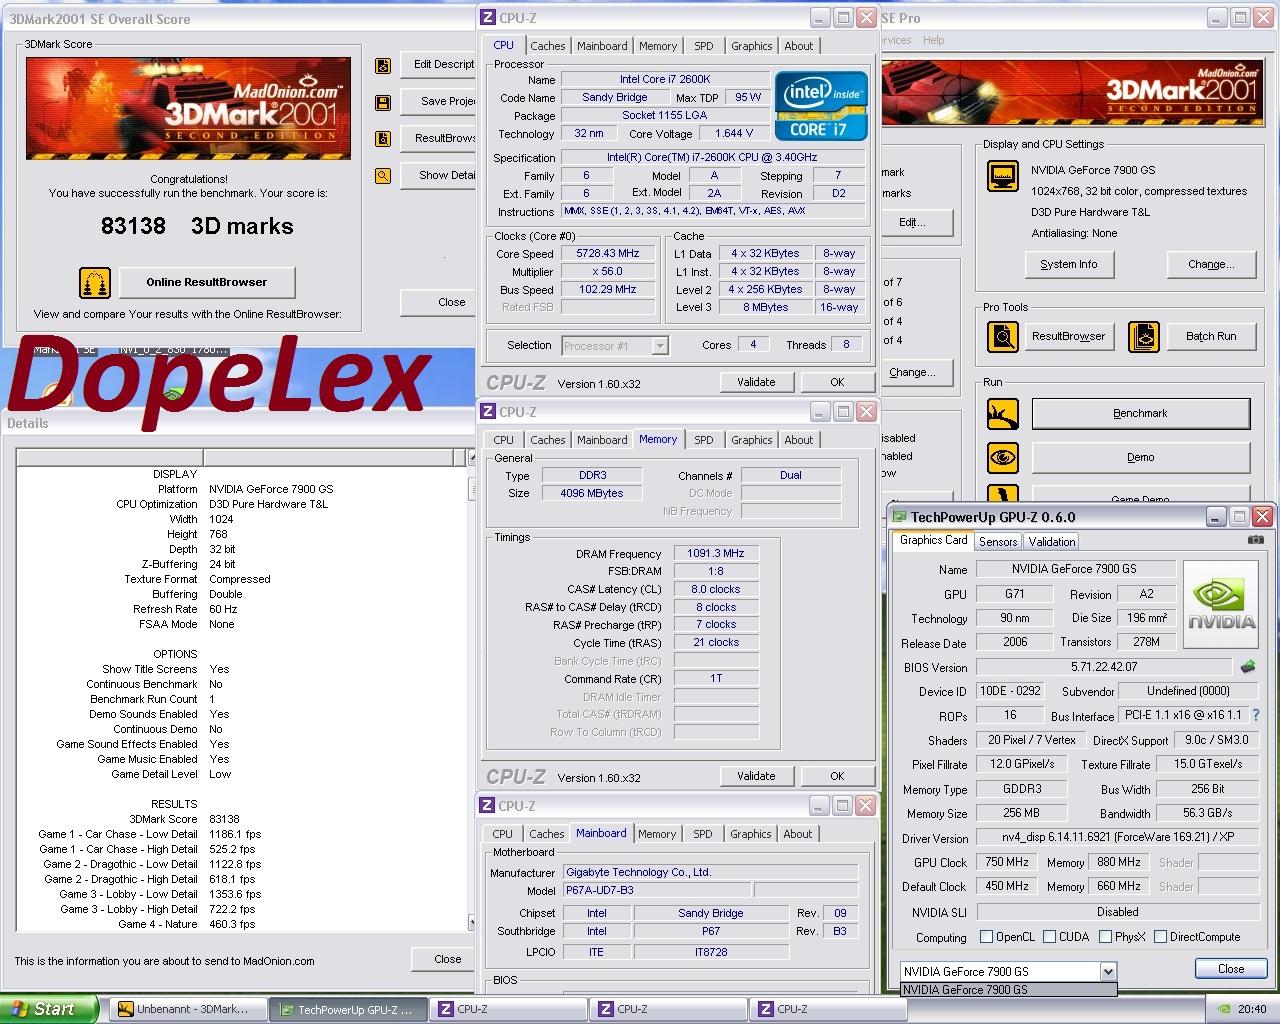Screen dimensions: 1280x1024
Task: Enable the CUDA checkbox
Action: click(1050, 937)
